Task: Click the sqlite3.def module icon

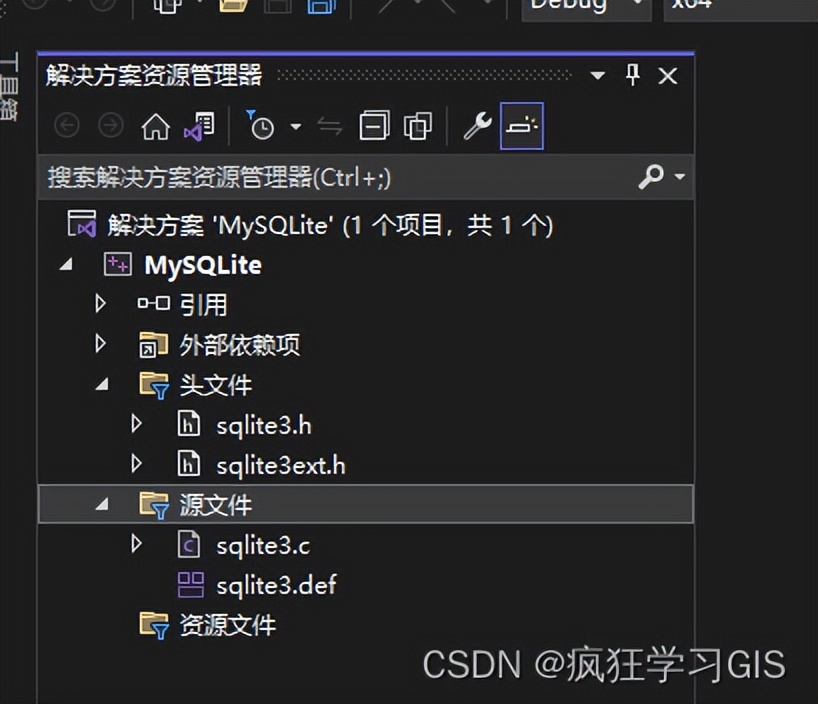Action: coord(191,584)
